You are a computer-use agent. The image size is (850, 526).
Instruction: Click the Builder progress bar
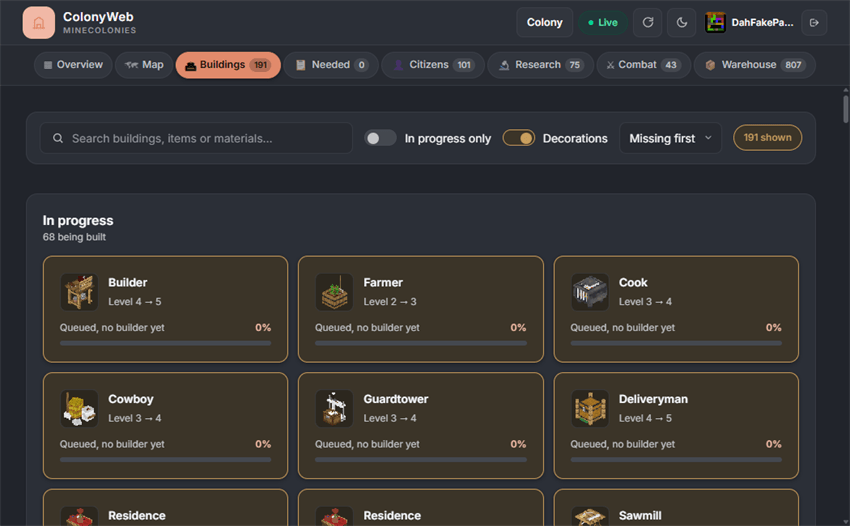[165, 343]
